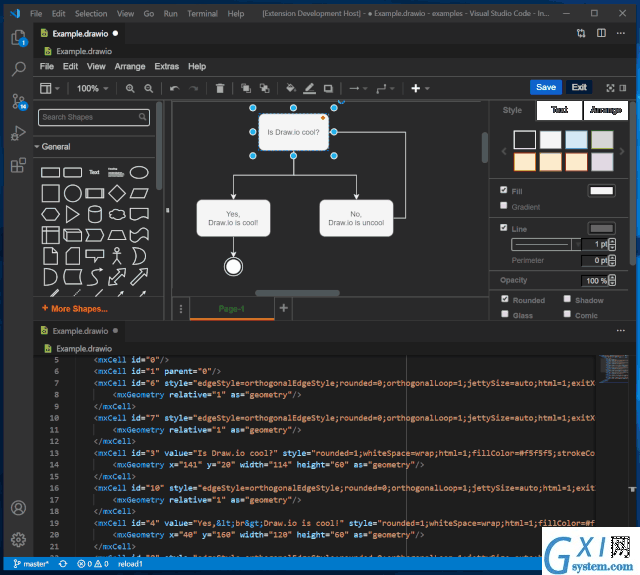Open the fill color bucket tool
Screen dimensions: 640x575
[291, 88]
